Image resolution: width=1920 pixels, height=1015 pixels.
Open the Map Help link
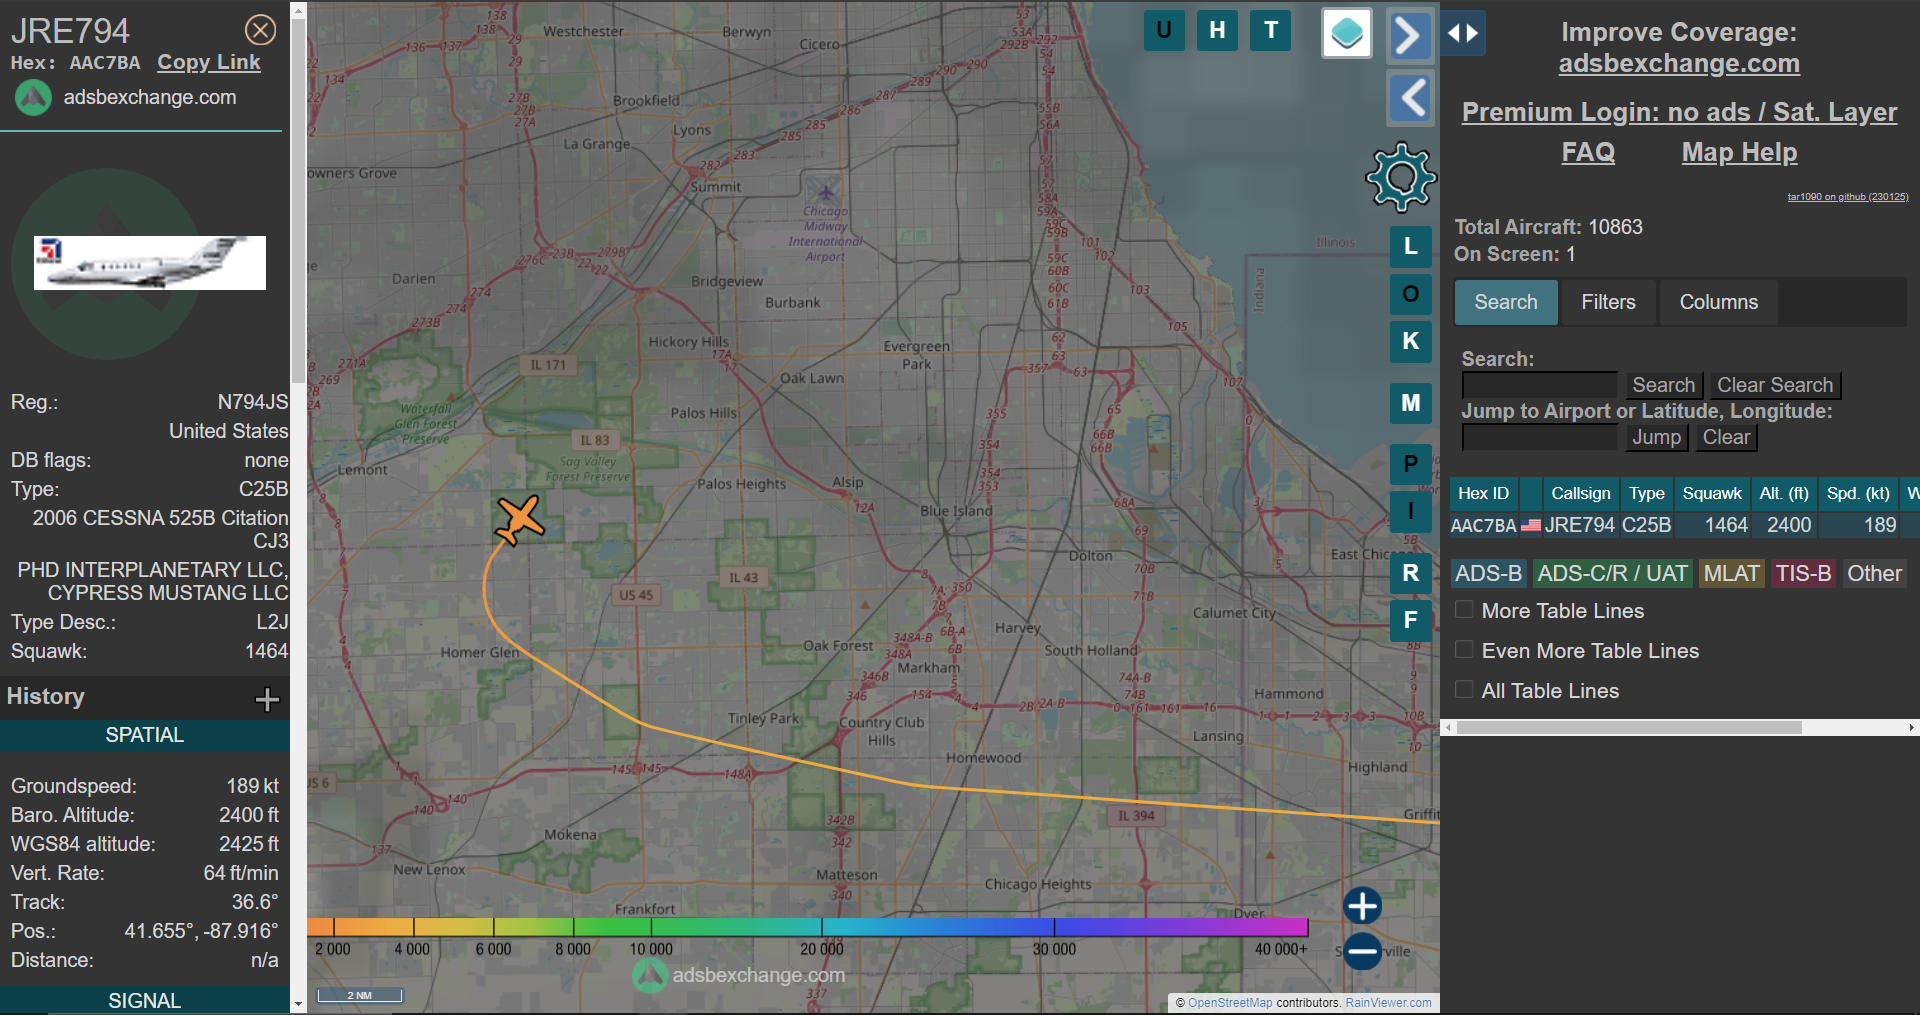coord(1739,152)
